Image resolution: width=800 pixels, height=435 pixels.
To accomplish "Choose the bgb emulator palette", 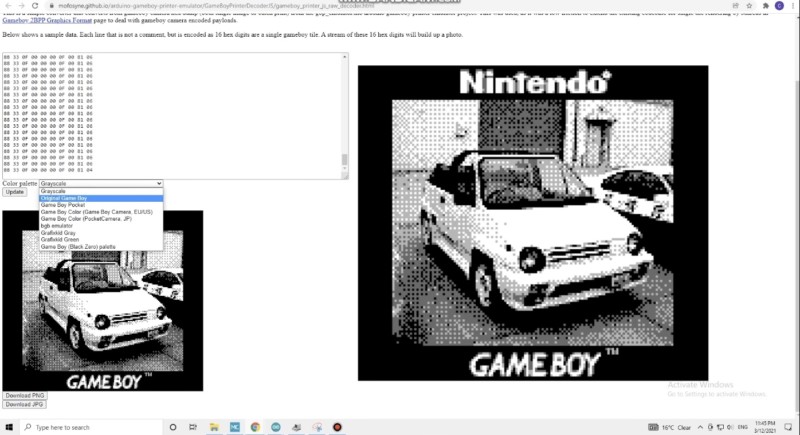I will [x=101, y=225].
